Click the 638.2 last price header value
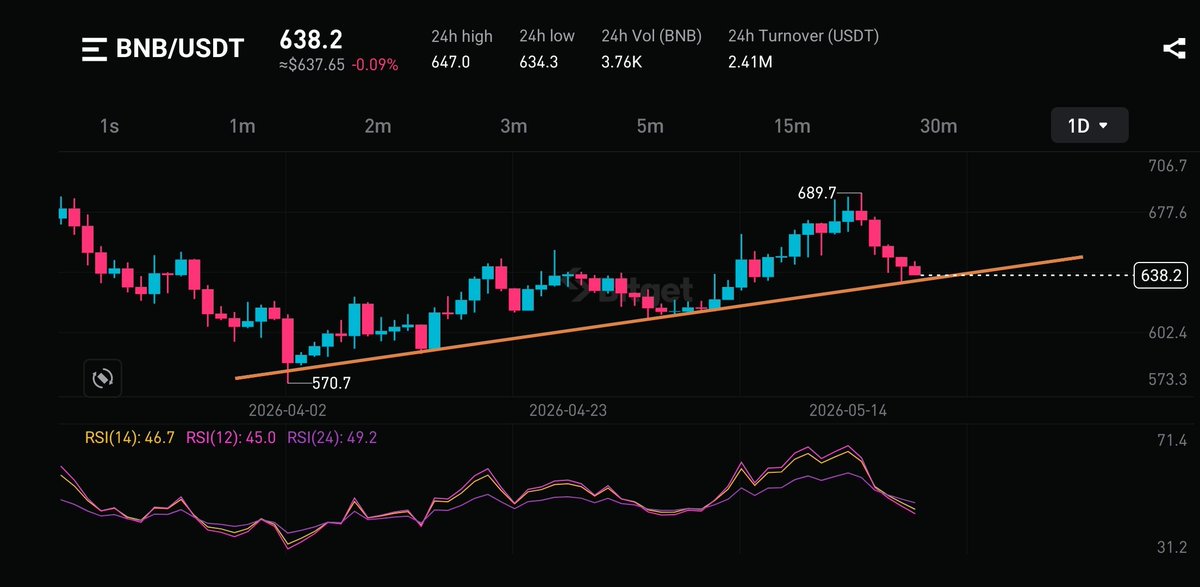This screenshot has height=587, width=1200. (x=311, y=39)
